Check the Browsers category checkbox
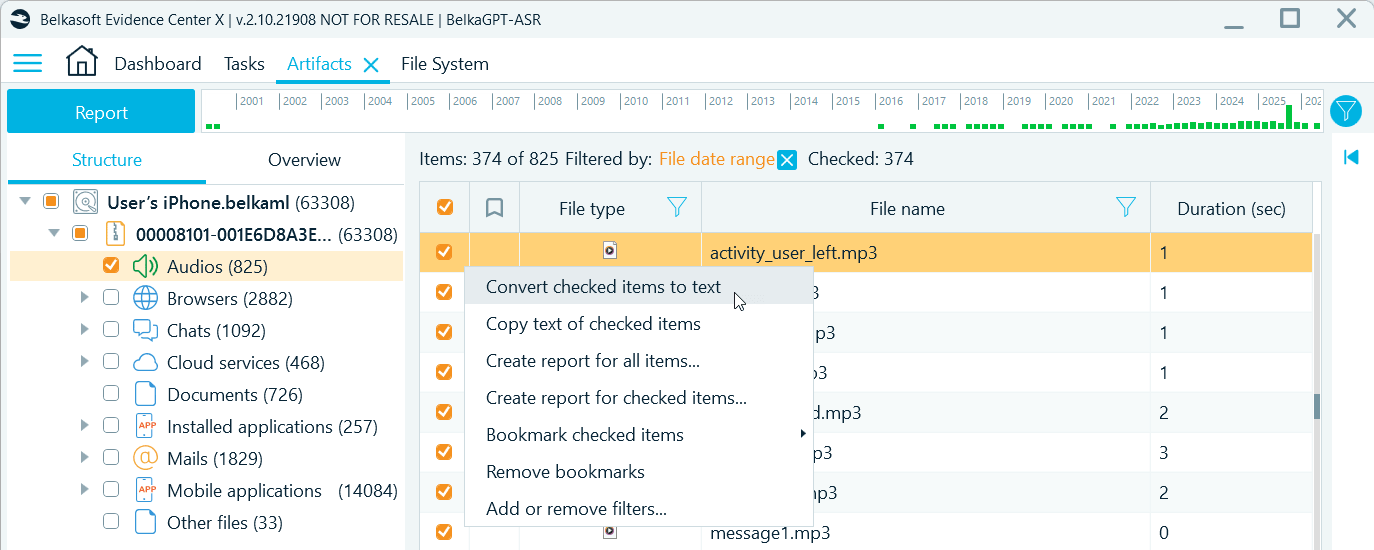 [x=111, y=298]
